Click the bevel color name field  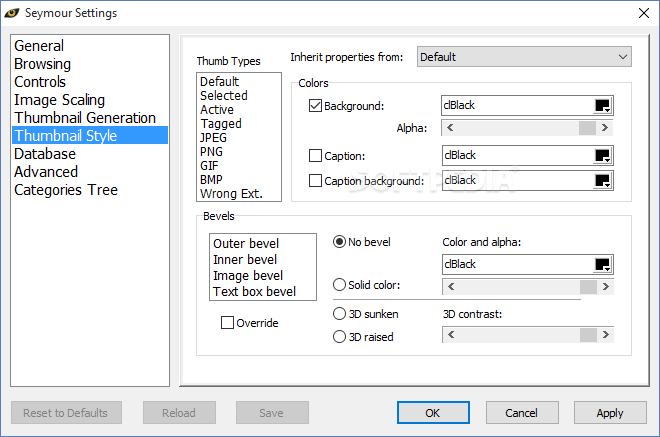[x=518, y=264]
